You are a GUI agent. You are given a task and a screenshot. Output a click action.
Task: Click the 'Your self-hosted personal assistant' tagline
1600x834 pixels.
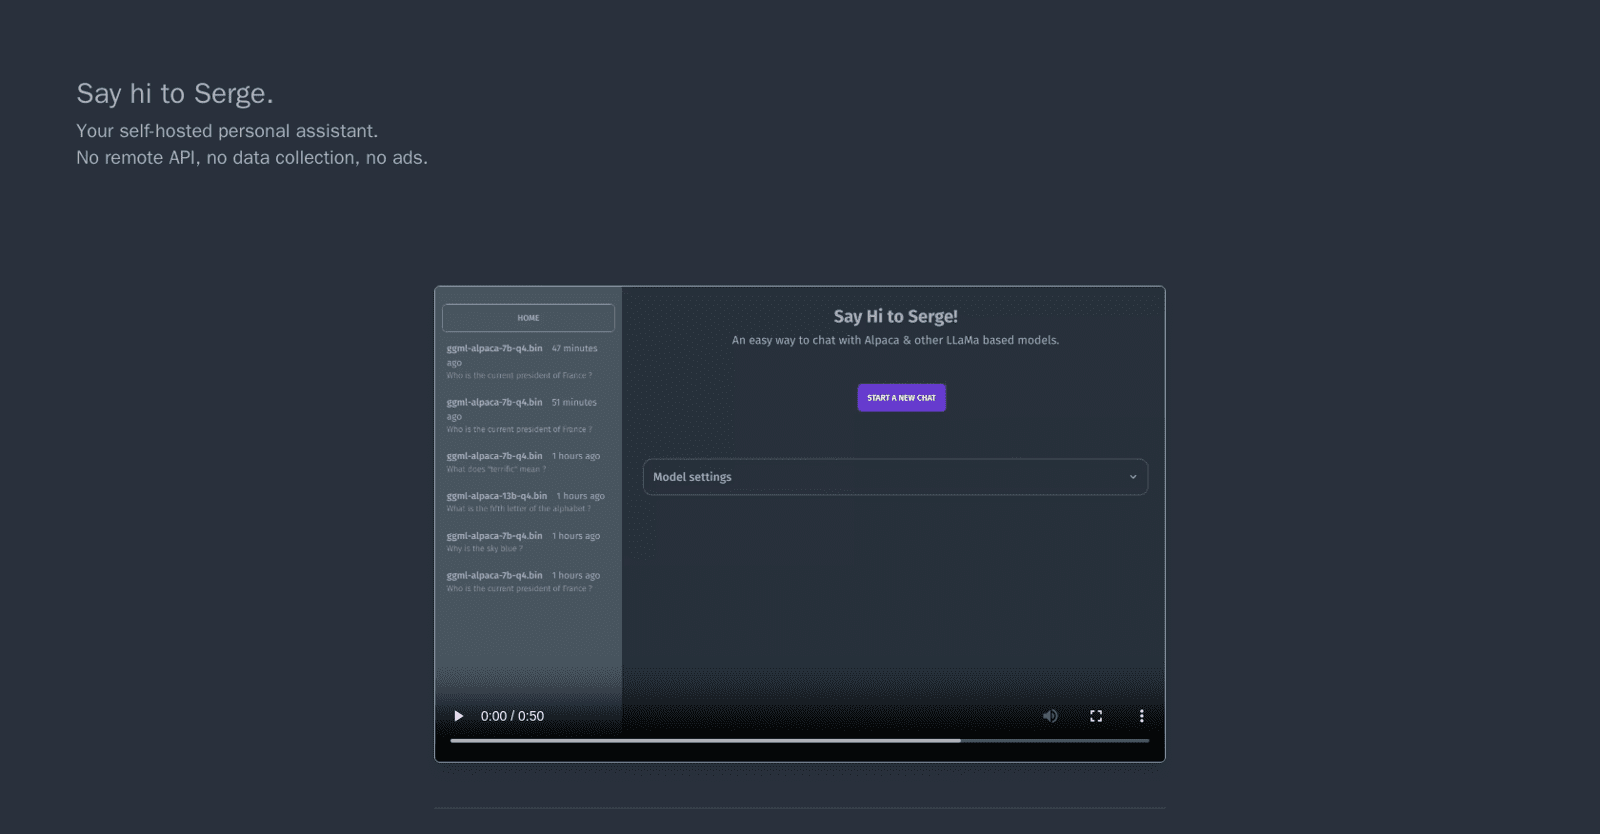(227, 131)
